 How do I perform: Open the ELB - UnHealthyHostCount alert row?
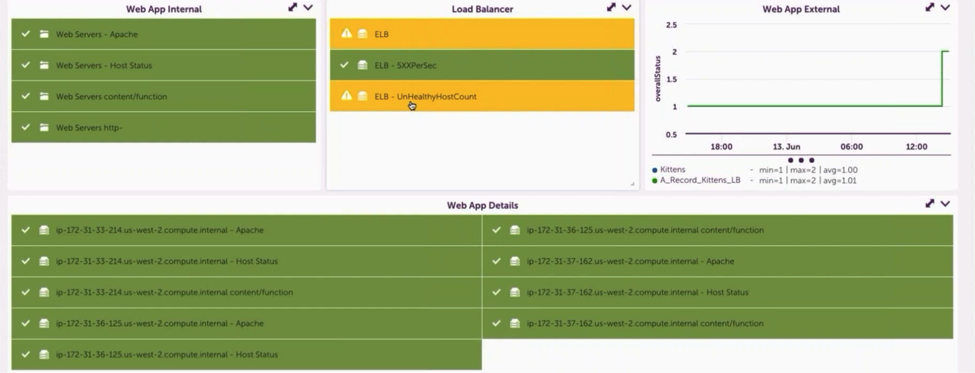click(482, 96)
